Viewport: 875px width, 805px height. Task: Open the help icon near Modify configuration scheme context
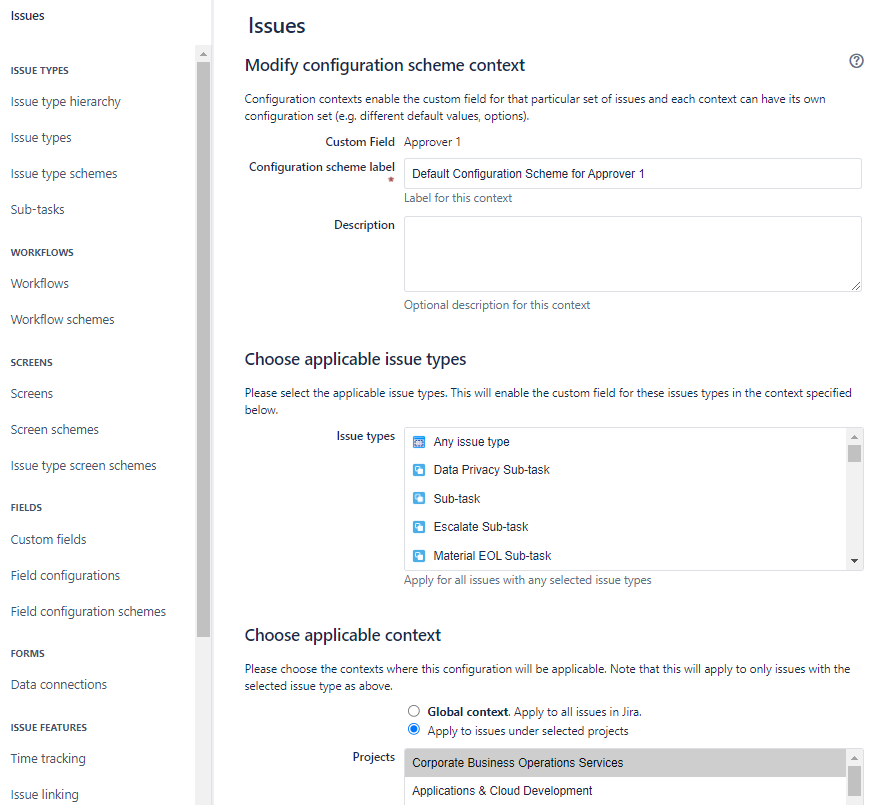pyautogui.click(x=856, y=61)
